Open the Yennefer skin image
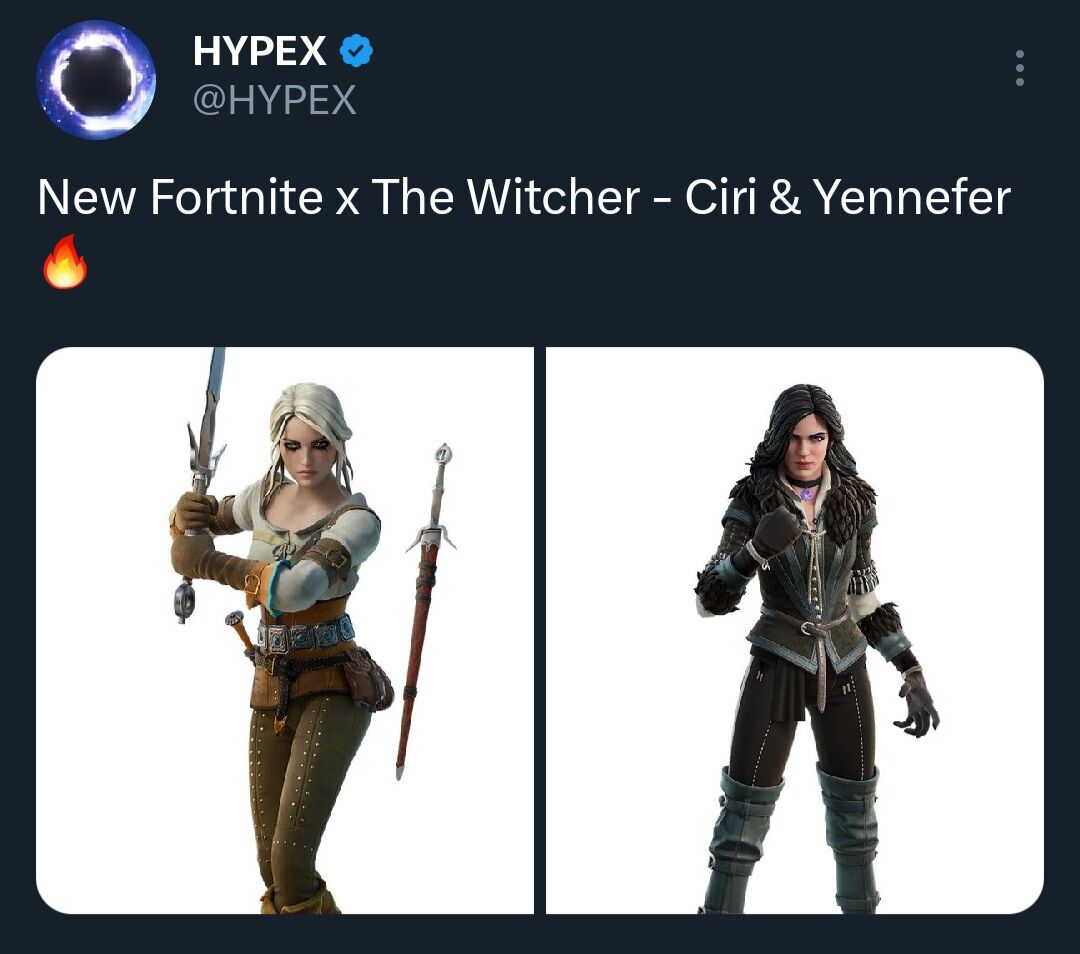The width and height of the screenshot is (1080, 954). pos(795,630)
